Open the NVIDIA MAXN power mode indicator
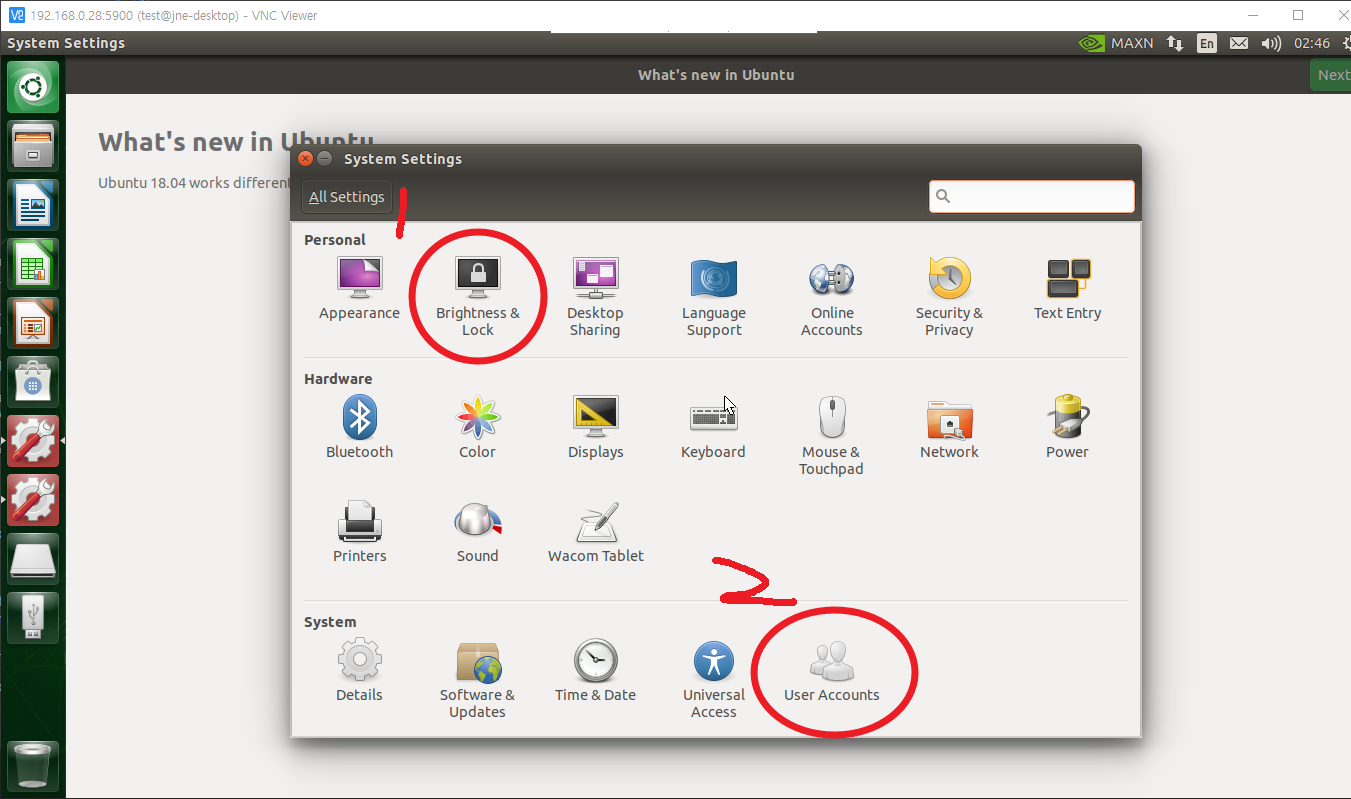 pos(1116,43)
